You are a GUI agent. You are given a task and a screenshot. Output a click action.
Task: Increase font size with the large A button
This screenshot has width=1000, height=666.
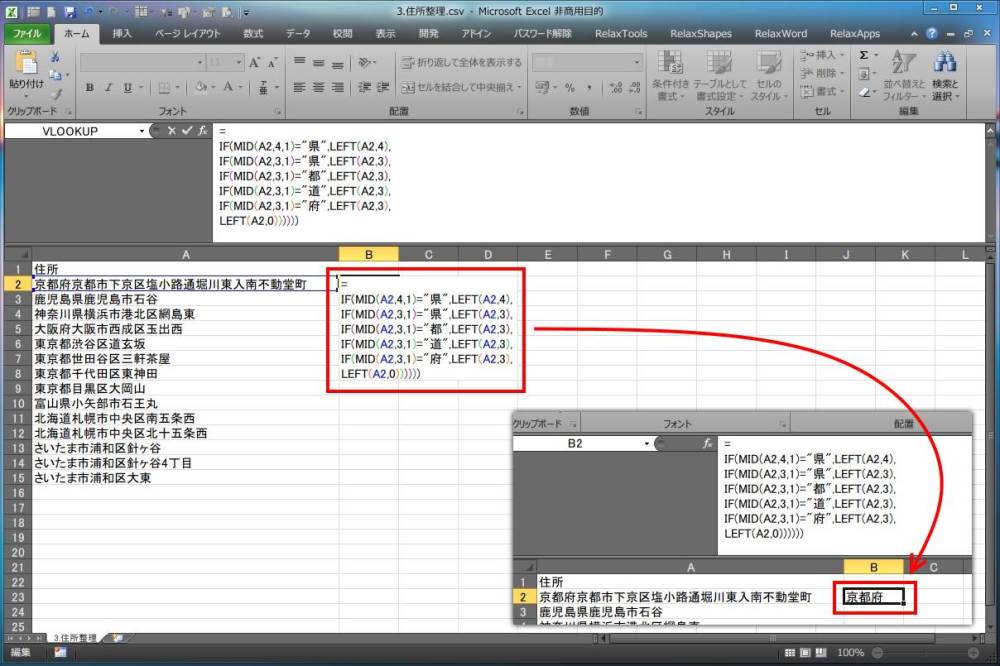254,62
